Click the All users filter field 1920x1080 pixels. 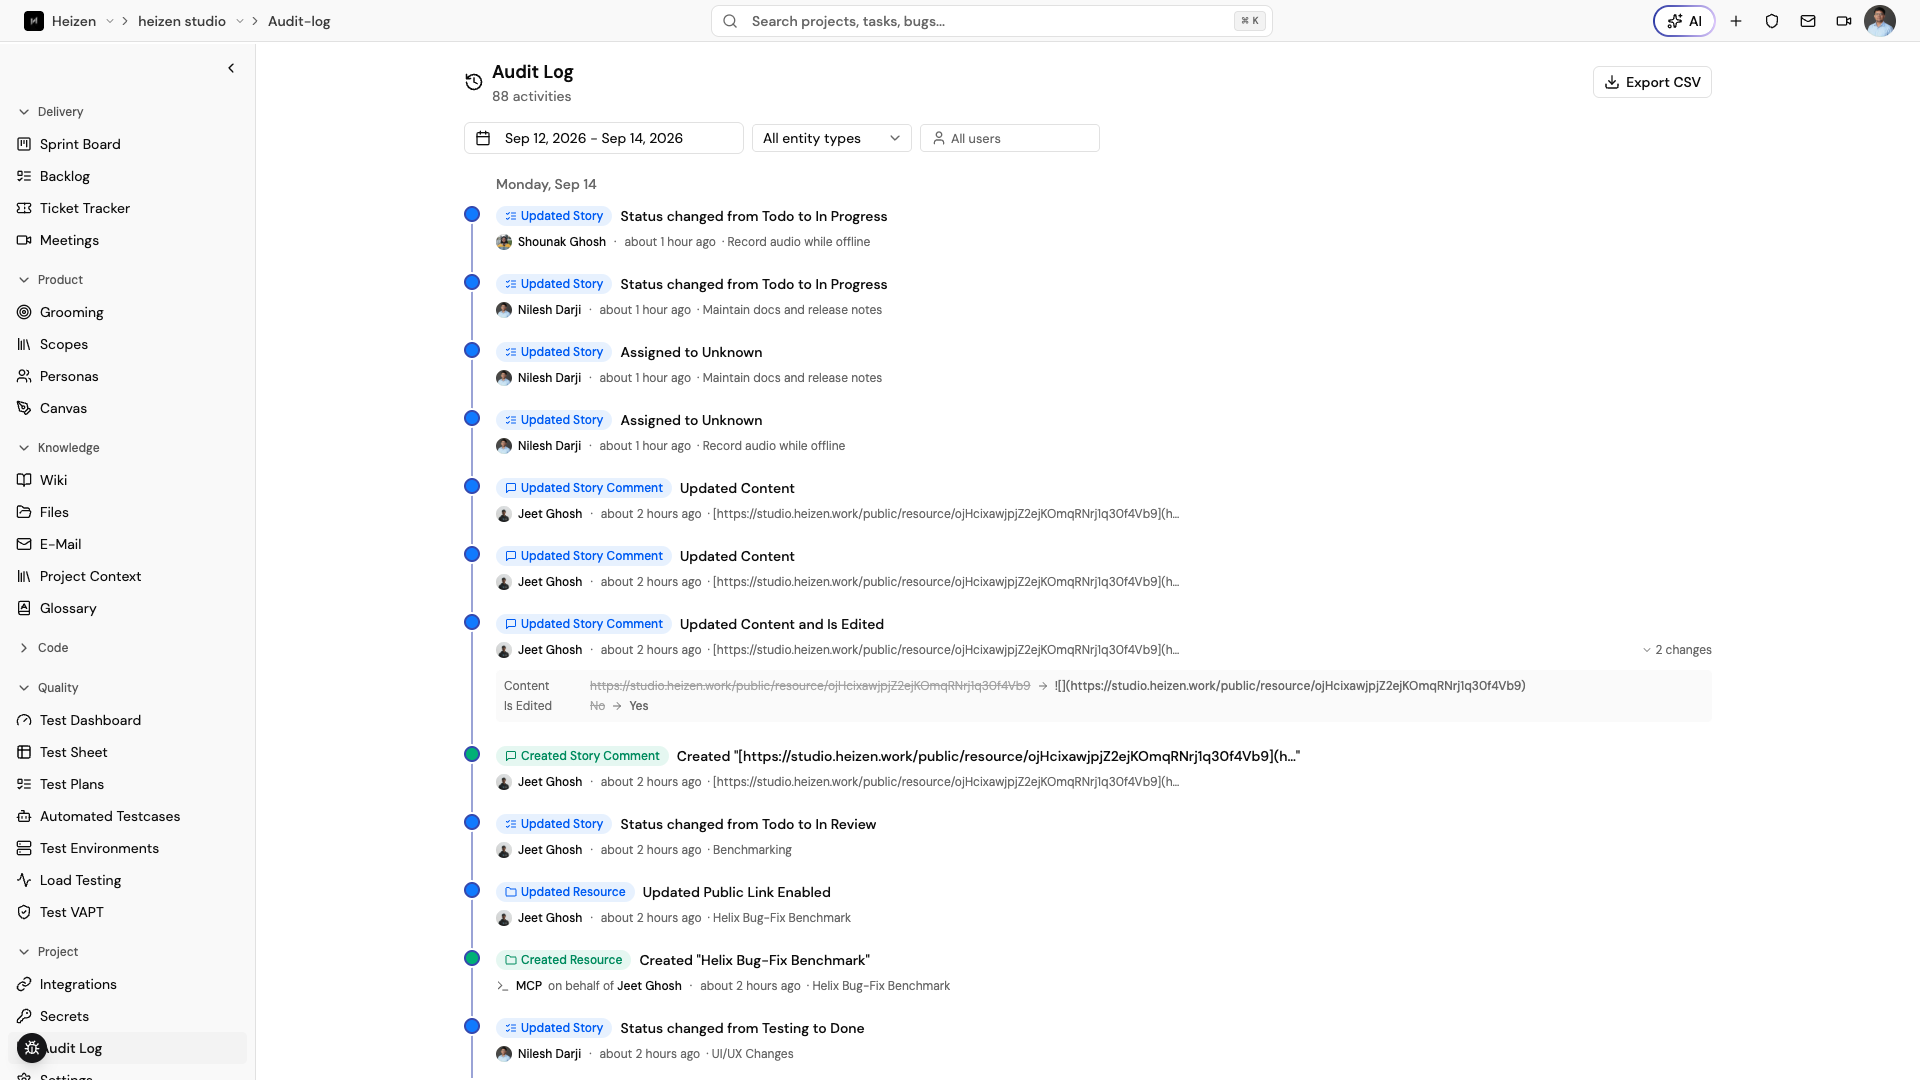coord(1009,138)
